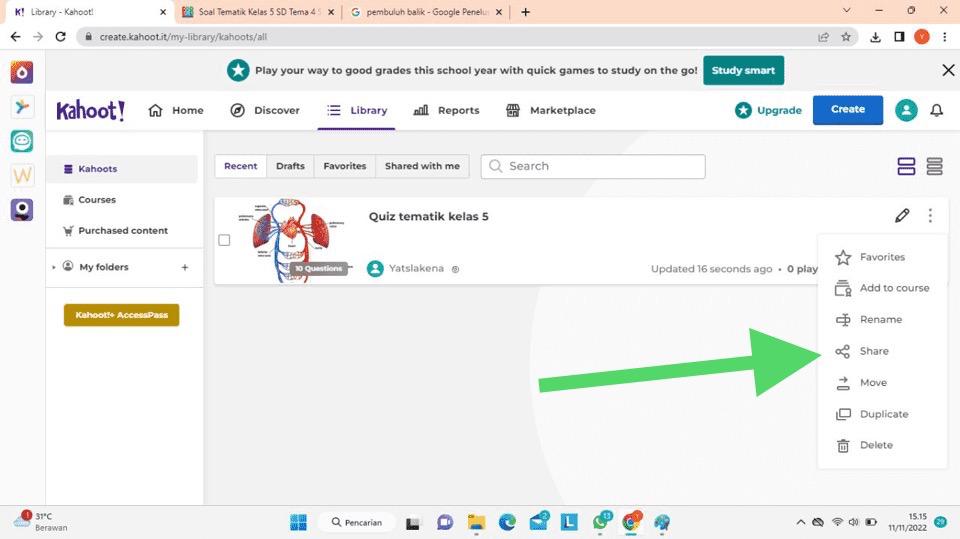
Task: Click the Study smart button
Action: pyautogui.click(x=743, y=70)
